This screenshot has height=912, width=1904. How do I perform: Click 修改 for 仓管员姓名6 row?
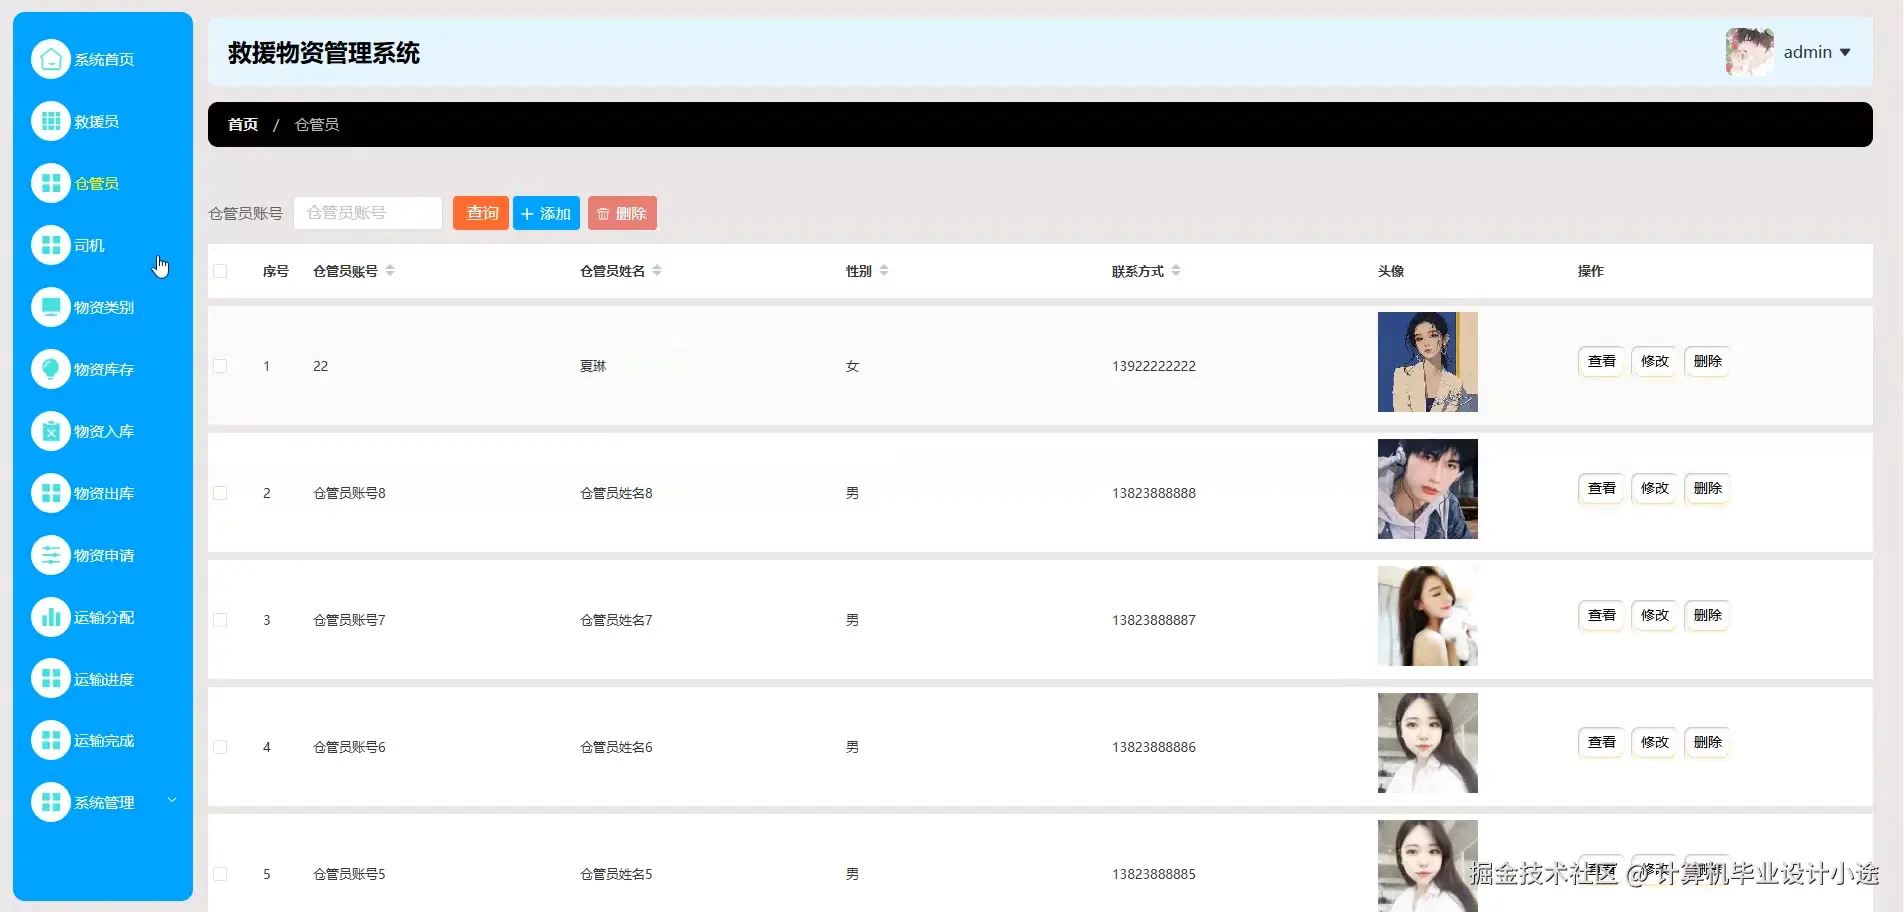(x=1655, y=742)
